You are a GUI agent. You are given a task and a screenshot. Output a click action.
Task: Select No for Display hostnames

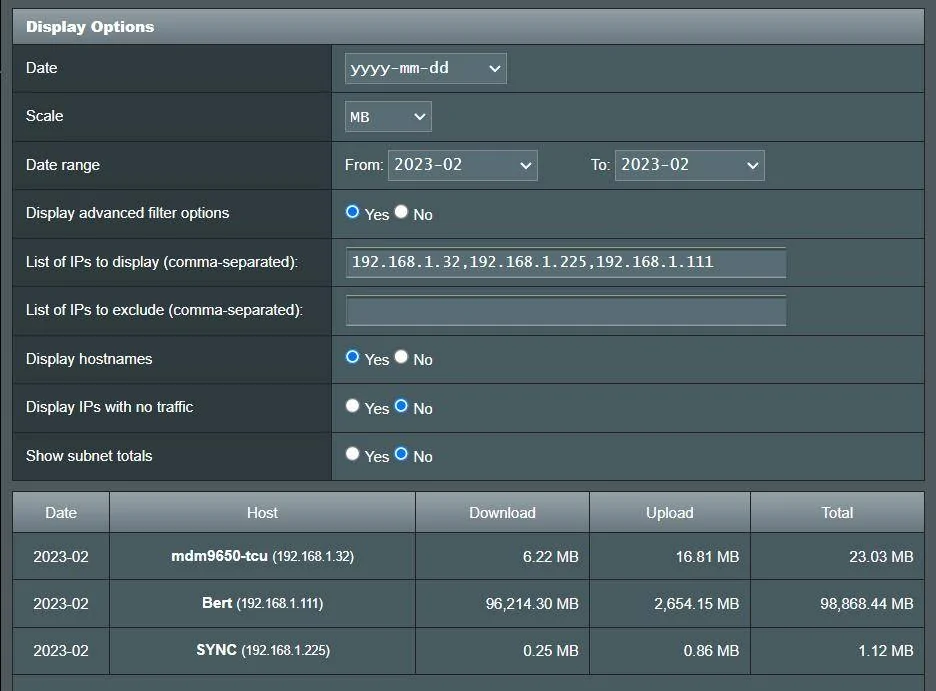click(x=401, y=357)
